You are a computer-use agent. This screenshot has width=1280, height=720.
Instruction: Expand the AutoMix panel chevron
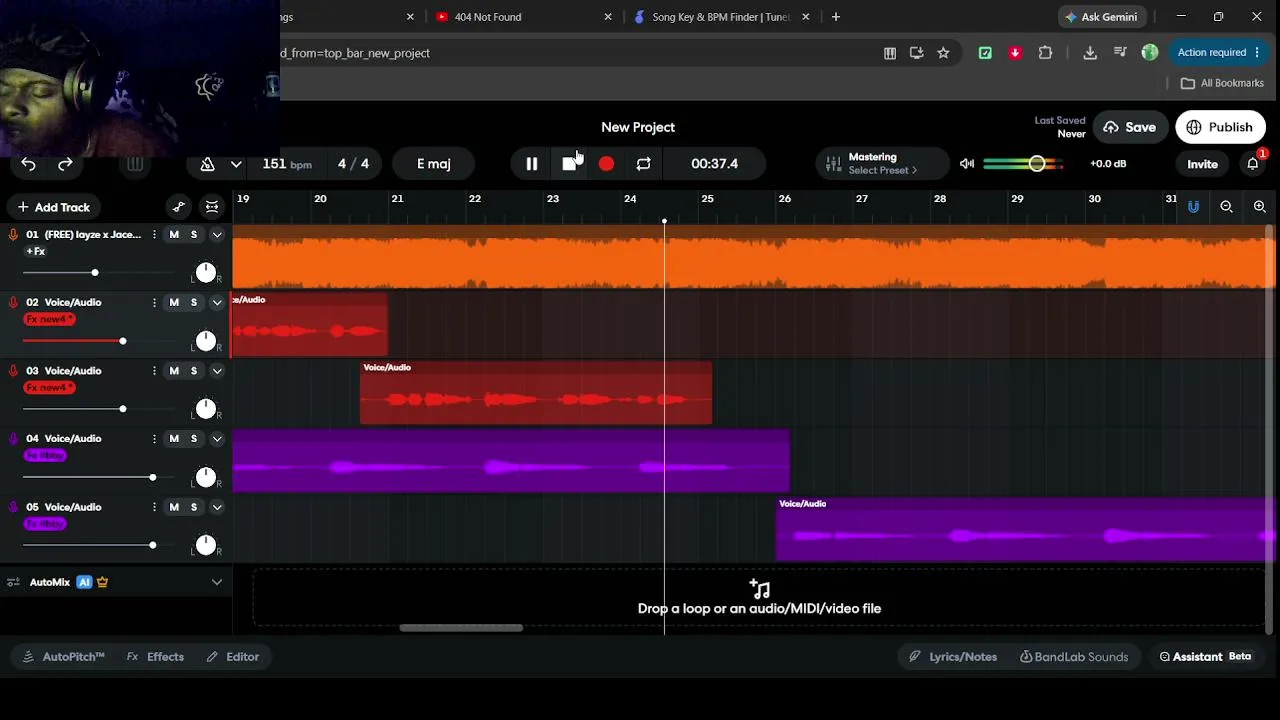217,582
